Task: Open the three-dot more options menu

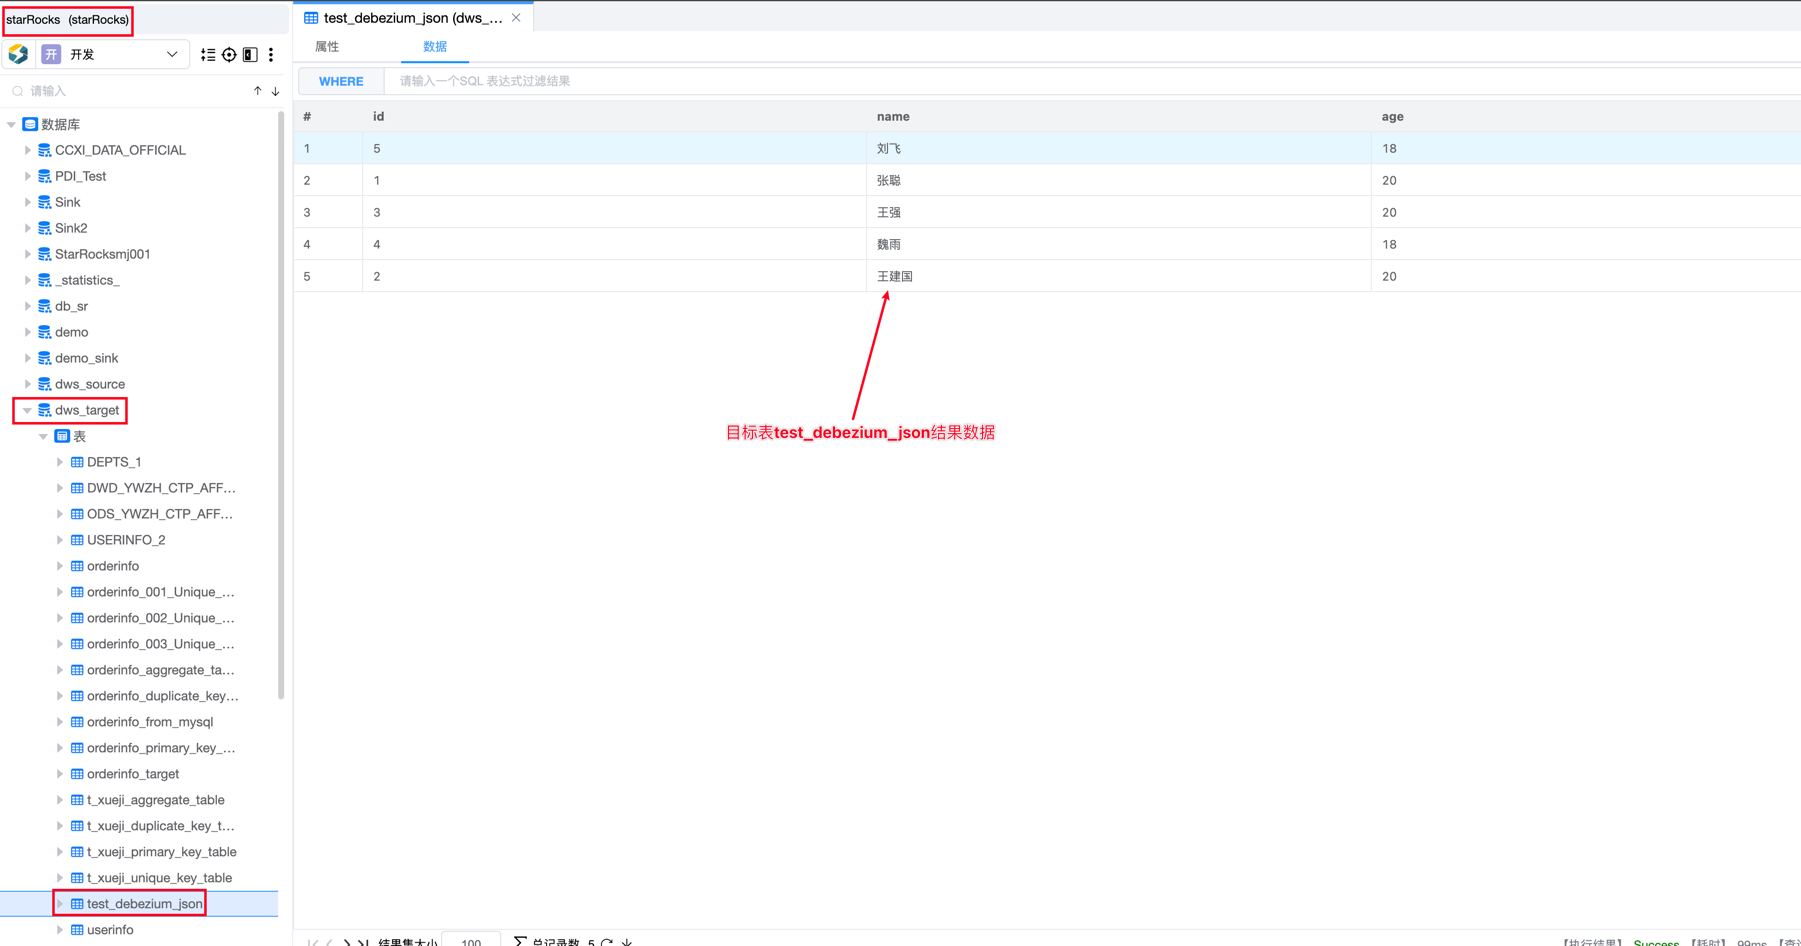Action: pos(270,55)
